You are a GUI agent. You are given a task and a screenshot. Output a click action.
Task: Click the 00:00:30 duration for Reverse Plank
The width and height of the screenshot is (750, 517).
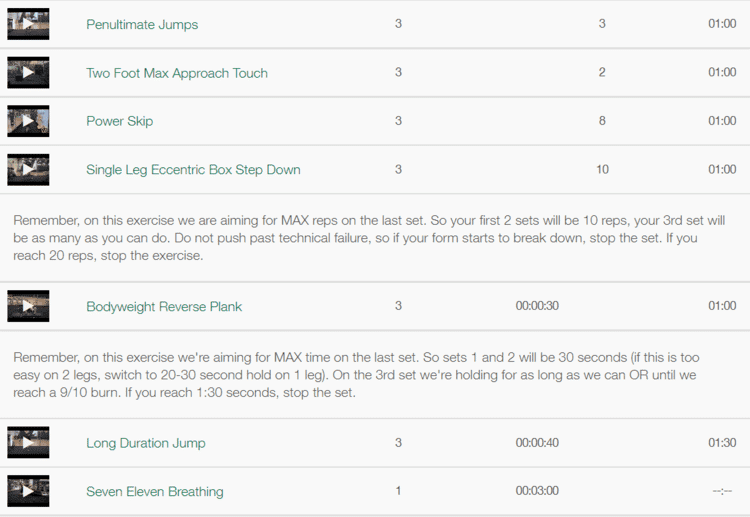tap(537, 306)
